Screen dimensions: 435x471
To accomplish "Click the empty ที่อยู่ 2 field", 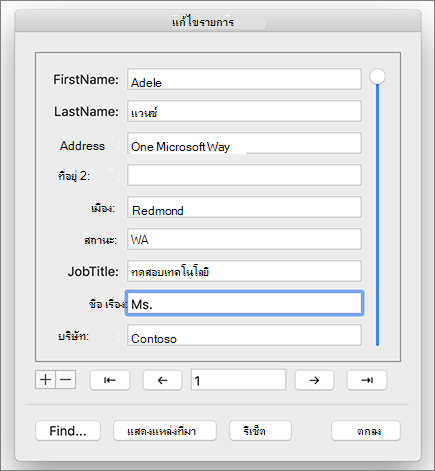I will pyautogui.click(x=244, y=175).
